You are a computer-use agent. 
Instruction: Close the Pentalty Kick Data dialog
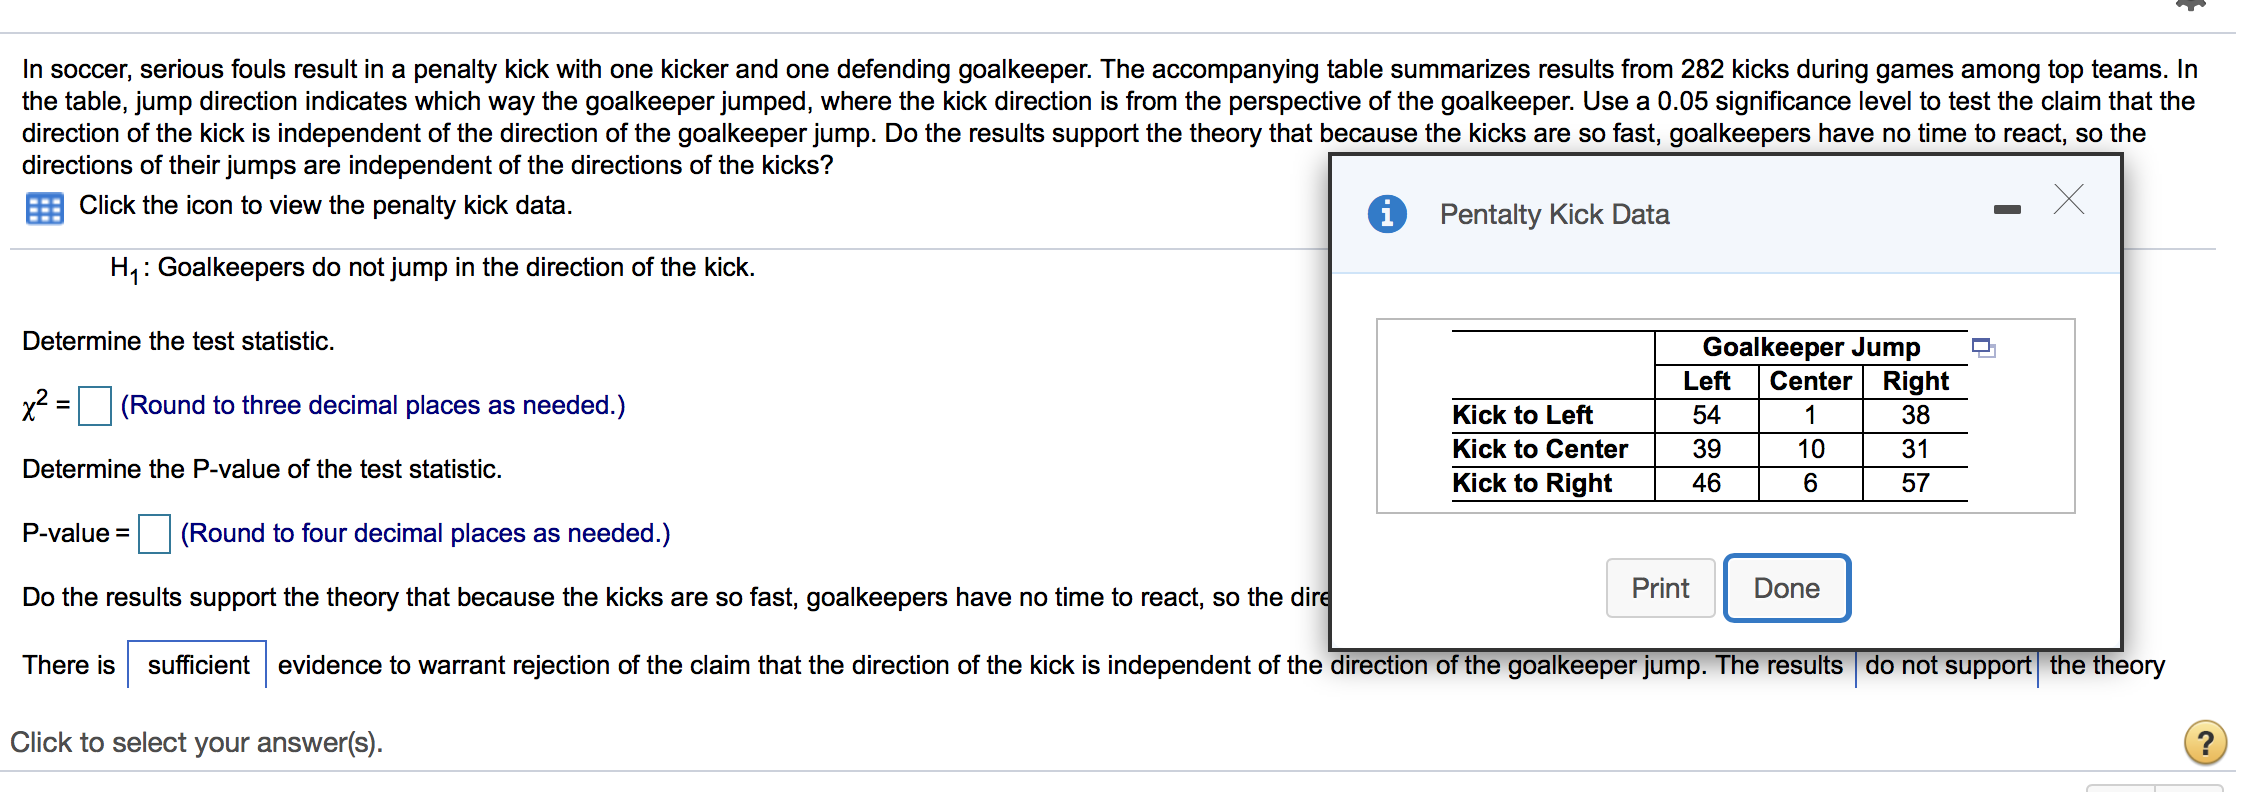click(2067, 200)
